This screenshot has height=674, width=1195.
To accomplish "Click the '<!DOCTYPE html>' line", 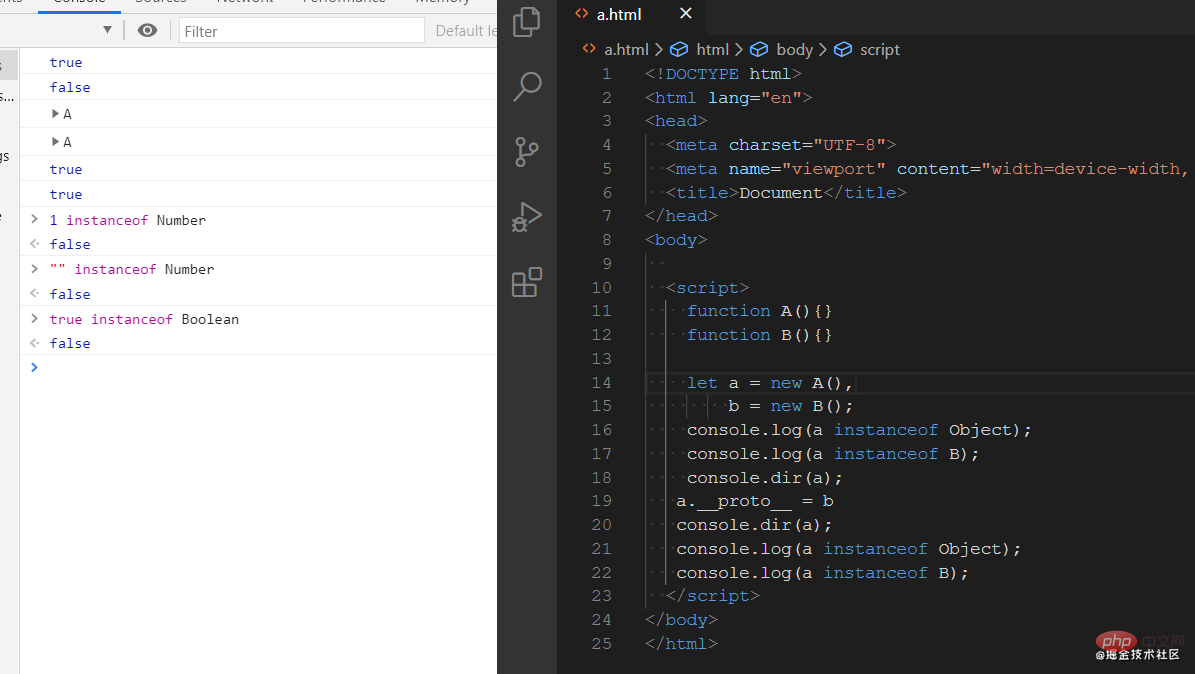I will [722, 74].
